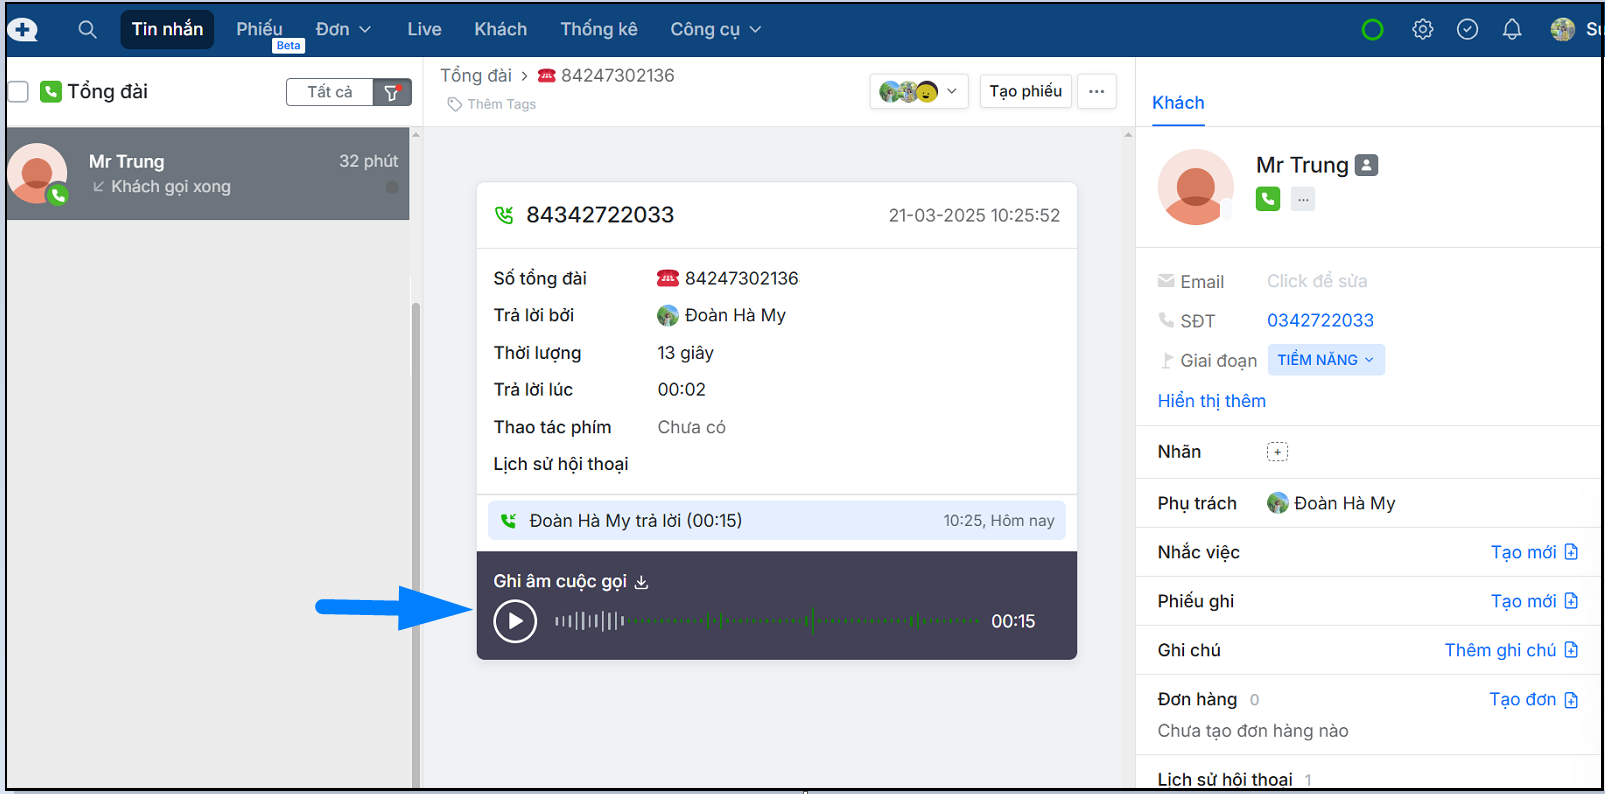The image size is (1605, 794).
Task: Open the Mr Trung conversation item
Action: click(208, 174)
